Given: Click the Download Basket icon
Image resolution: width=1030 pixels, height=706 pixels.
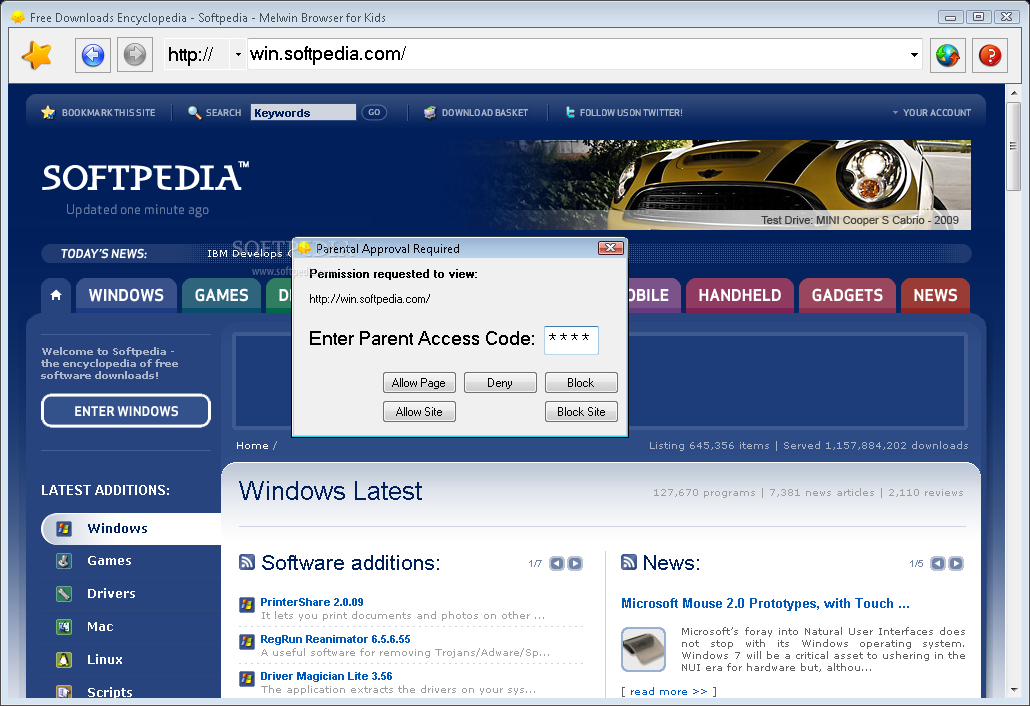Looking at the screenshot, I should coord(430,112).
